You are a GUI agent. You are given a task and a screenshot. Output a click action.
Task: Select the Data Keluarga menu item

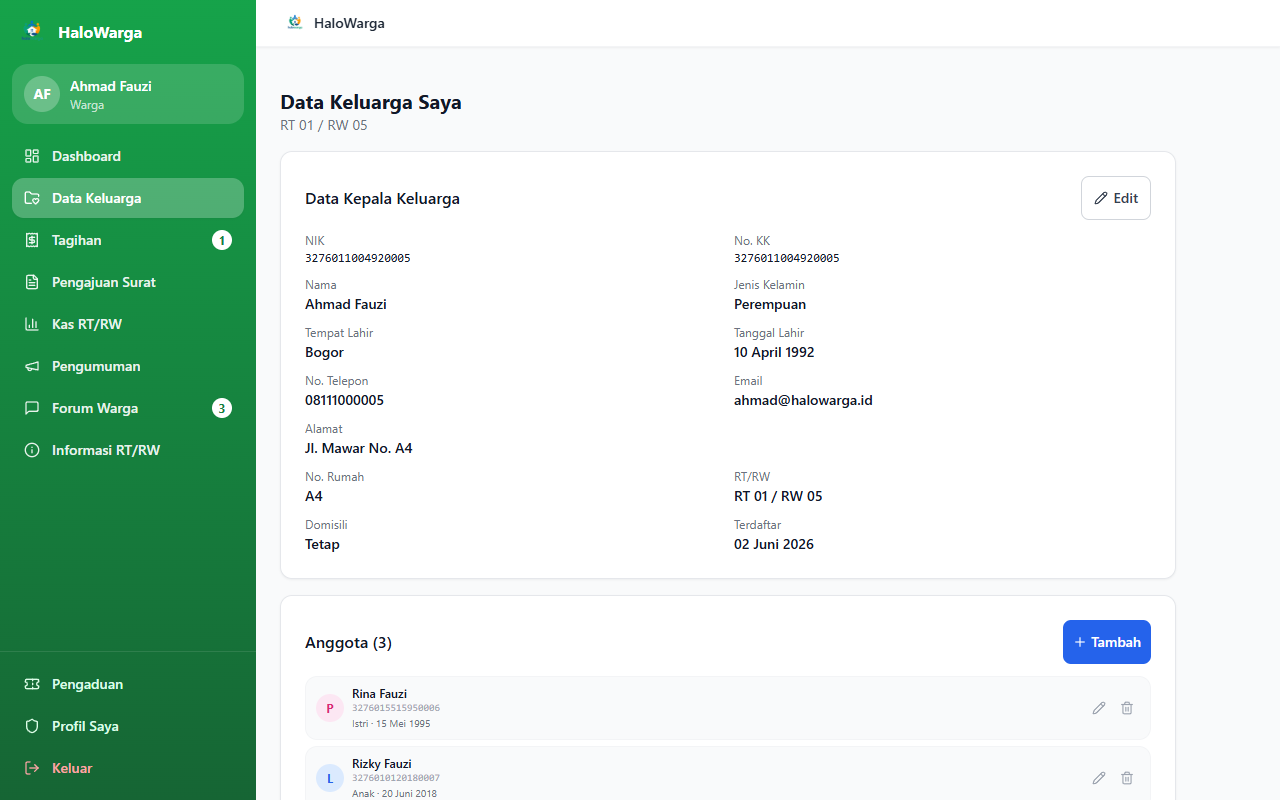(x=128, y=198)
